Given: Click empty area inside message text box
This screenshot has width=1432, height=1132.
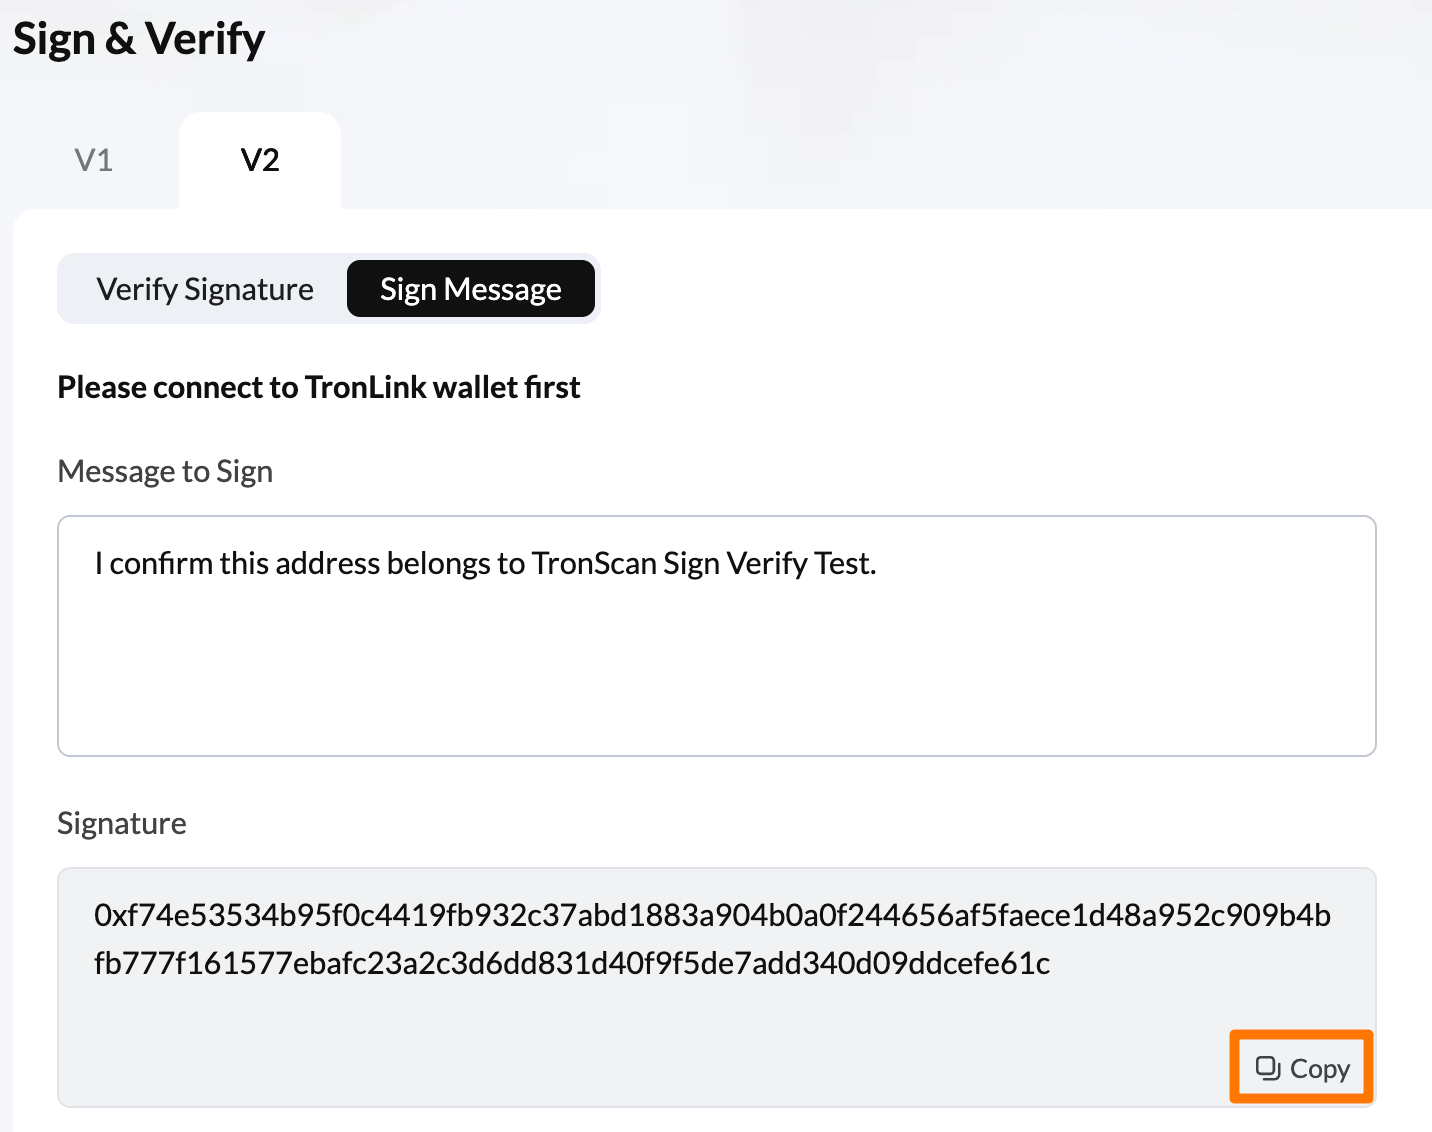Looking at the screenshot, I should [x=717, y=680].
